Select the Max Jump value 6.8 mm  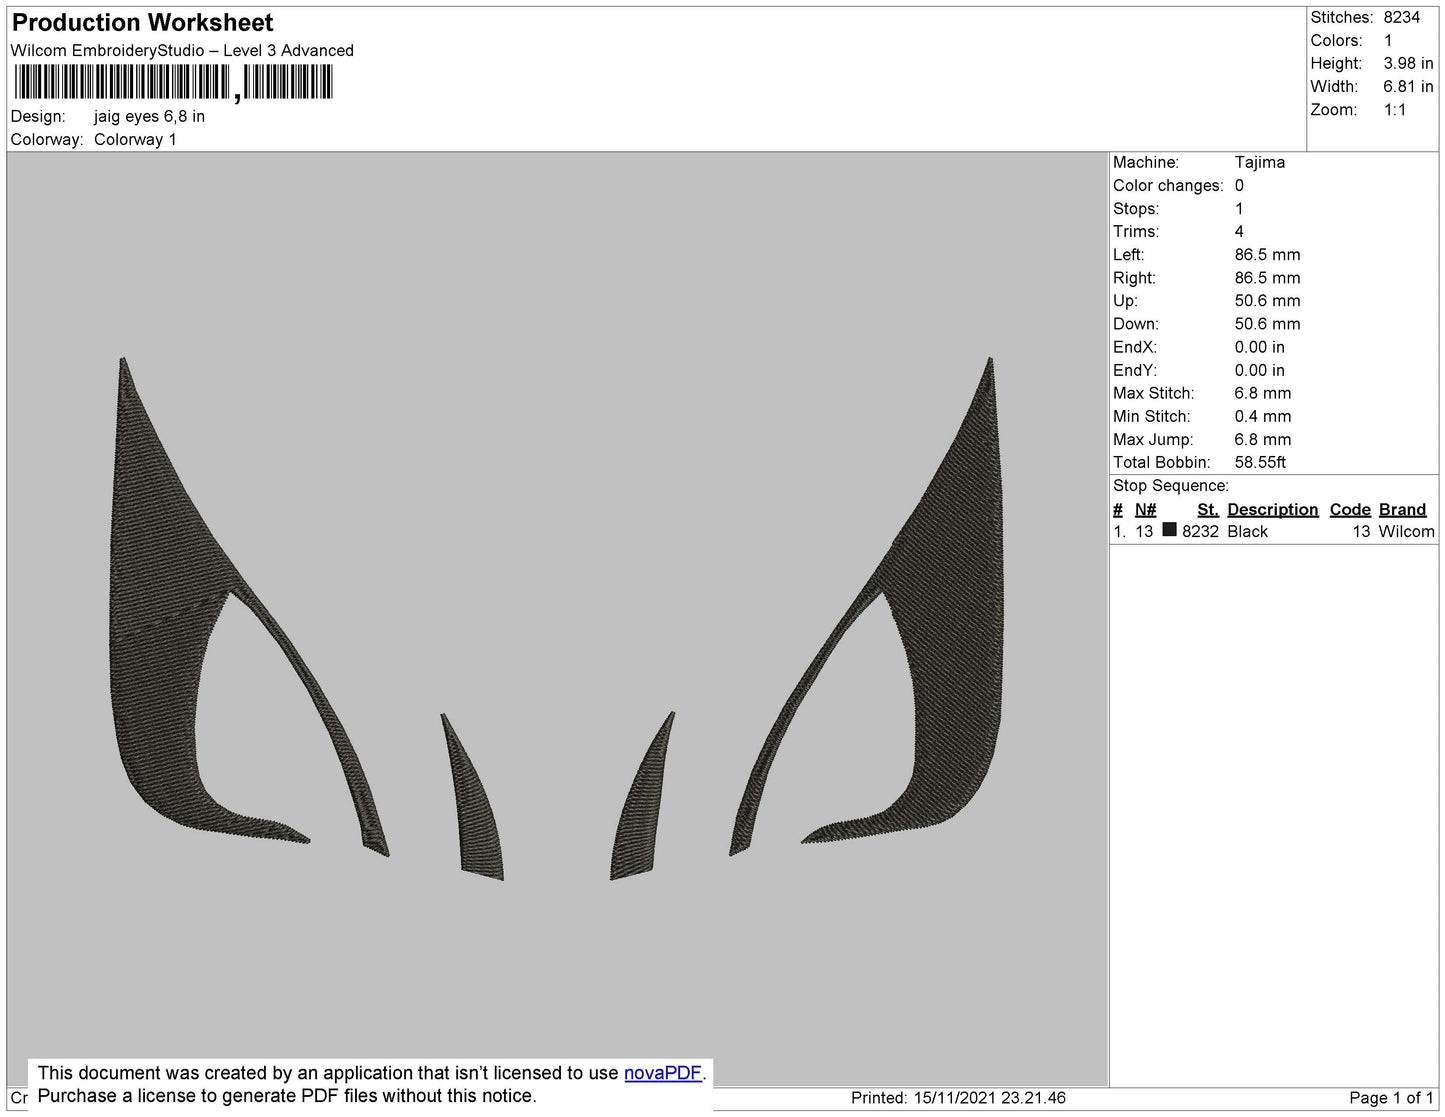click(1262, 439)
